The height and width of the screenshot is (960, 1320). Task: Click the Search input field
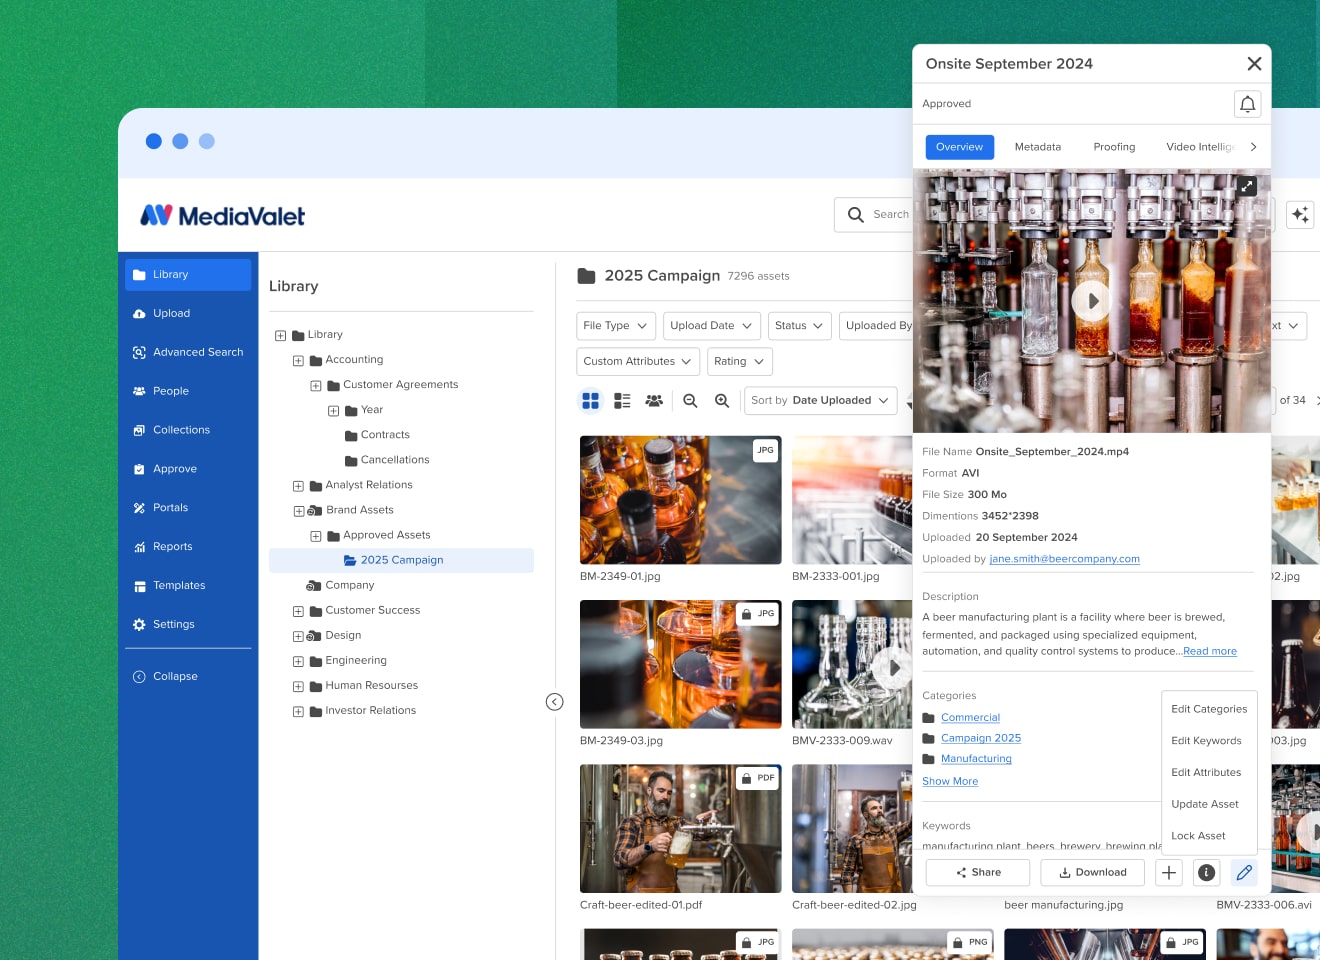click(874, 215)
